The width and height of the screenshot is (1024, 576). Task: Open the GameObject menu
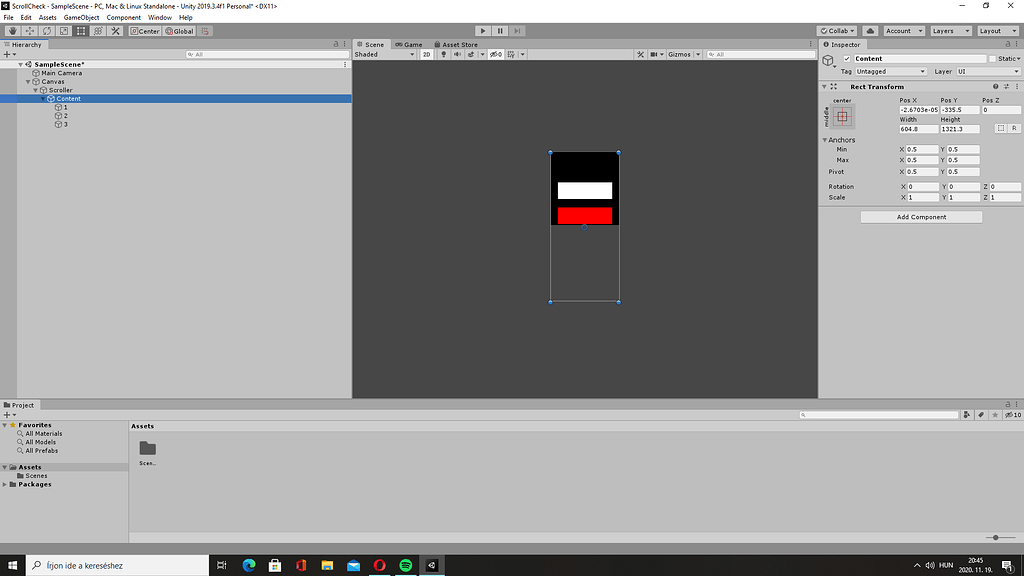(x=80, y=16)
